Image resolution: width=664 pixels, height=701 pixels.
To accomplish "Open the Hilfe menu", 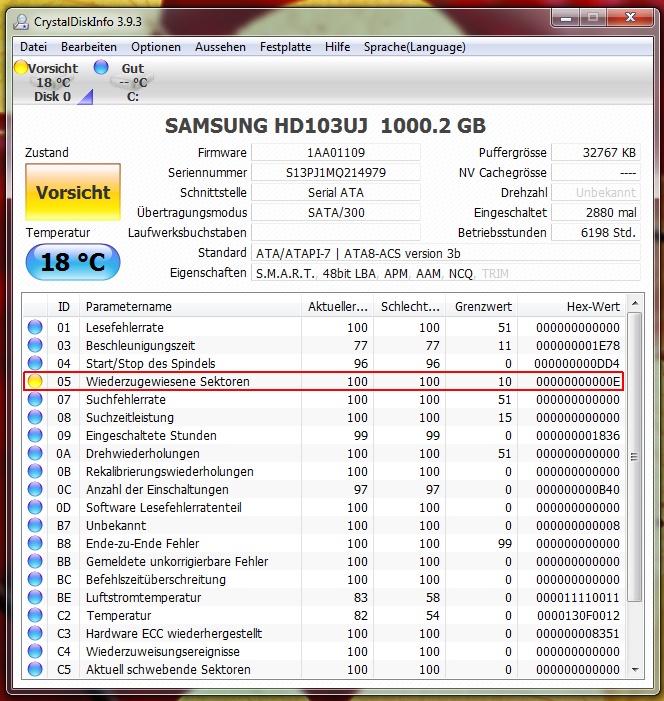I will click(338, 47).
